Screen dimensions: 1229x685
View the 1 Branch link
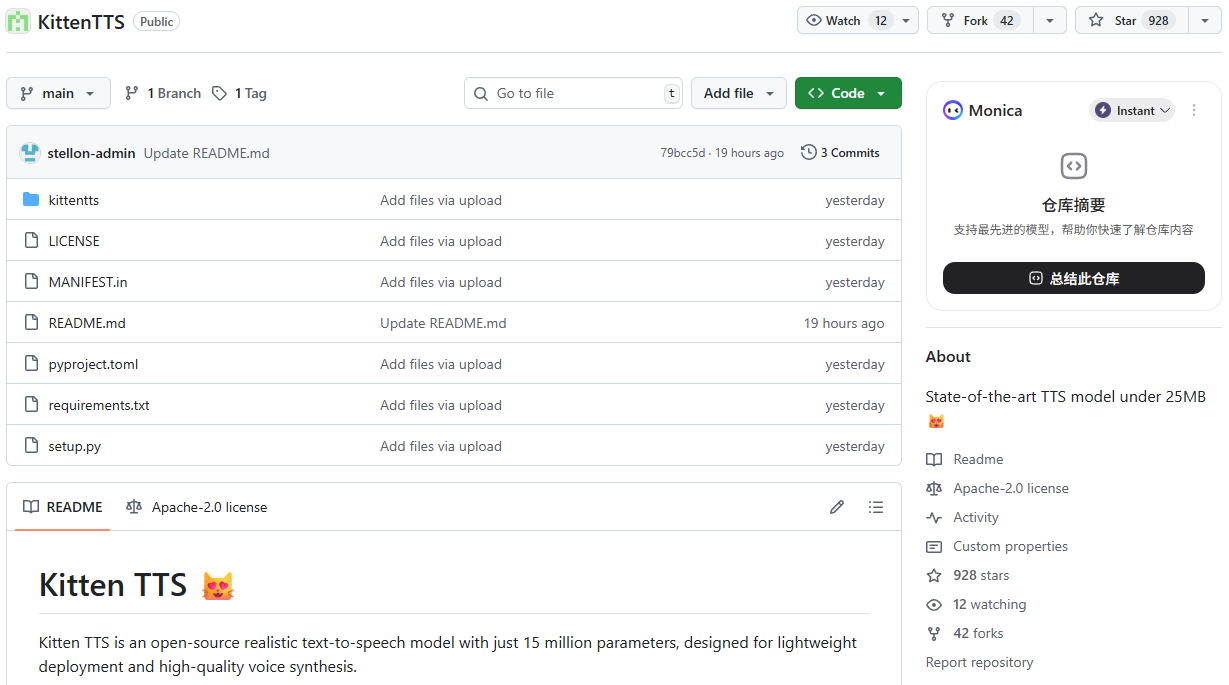pyautogui.click(x=163, y=93)
